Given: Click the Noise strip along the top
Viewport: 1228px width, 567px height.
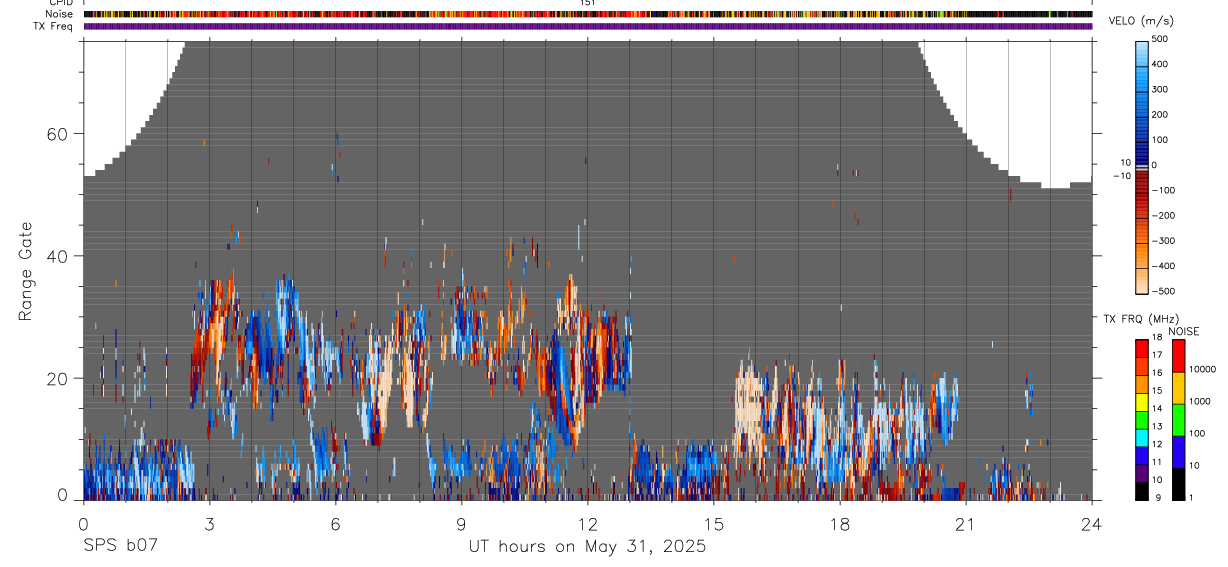Looking at the screenshot, I should coord(588,14).
